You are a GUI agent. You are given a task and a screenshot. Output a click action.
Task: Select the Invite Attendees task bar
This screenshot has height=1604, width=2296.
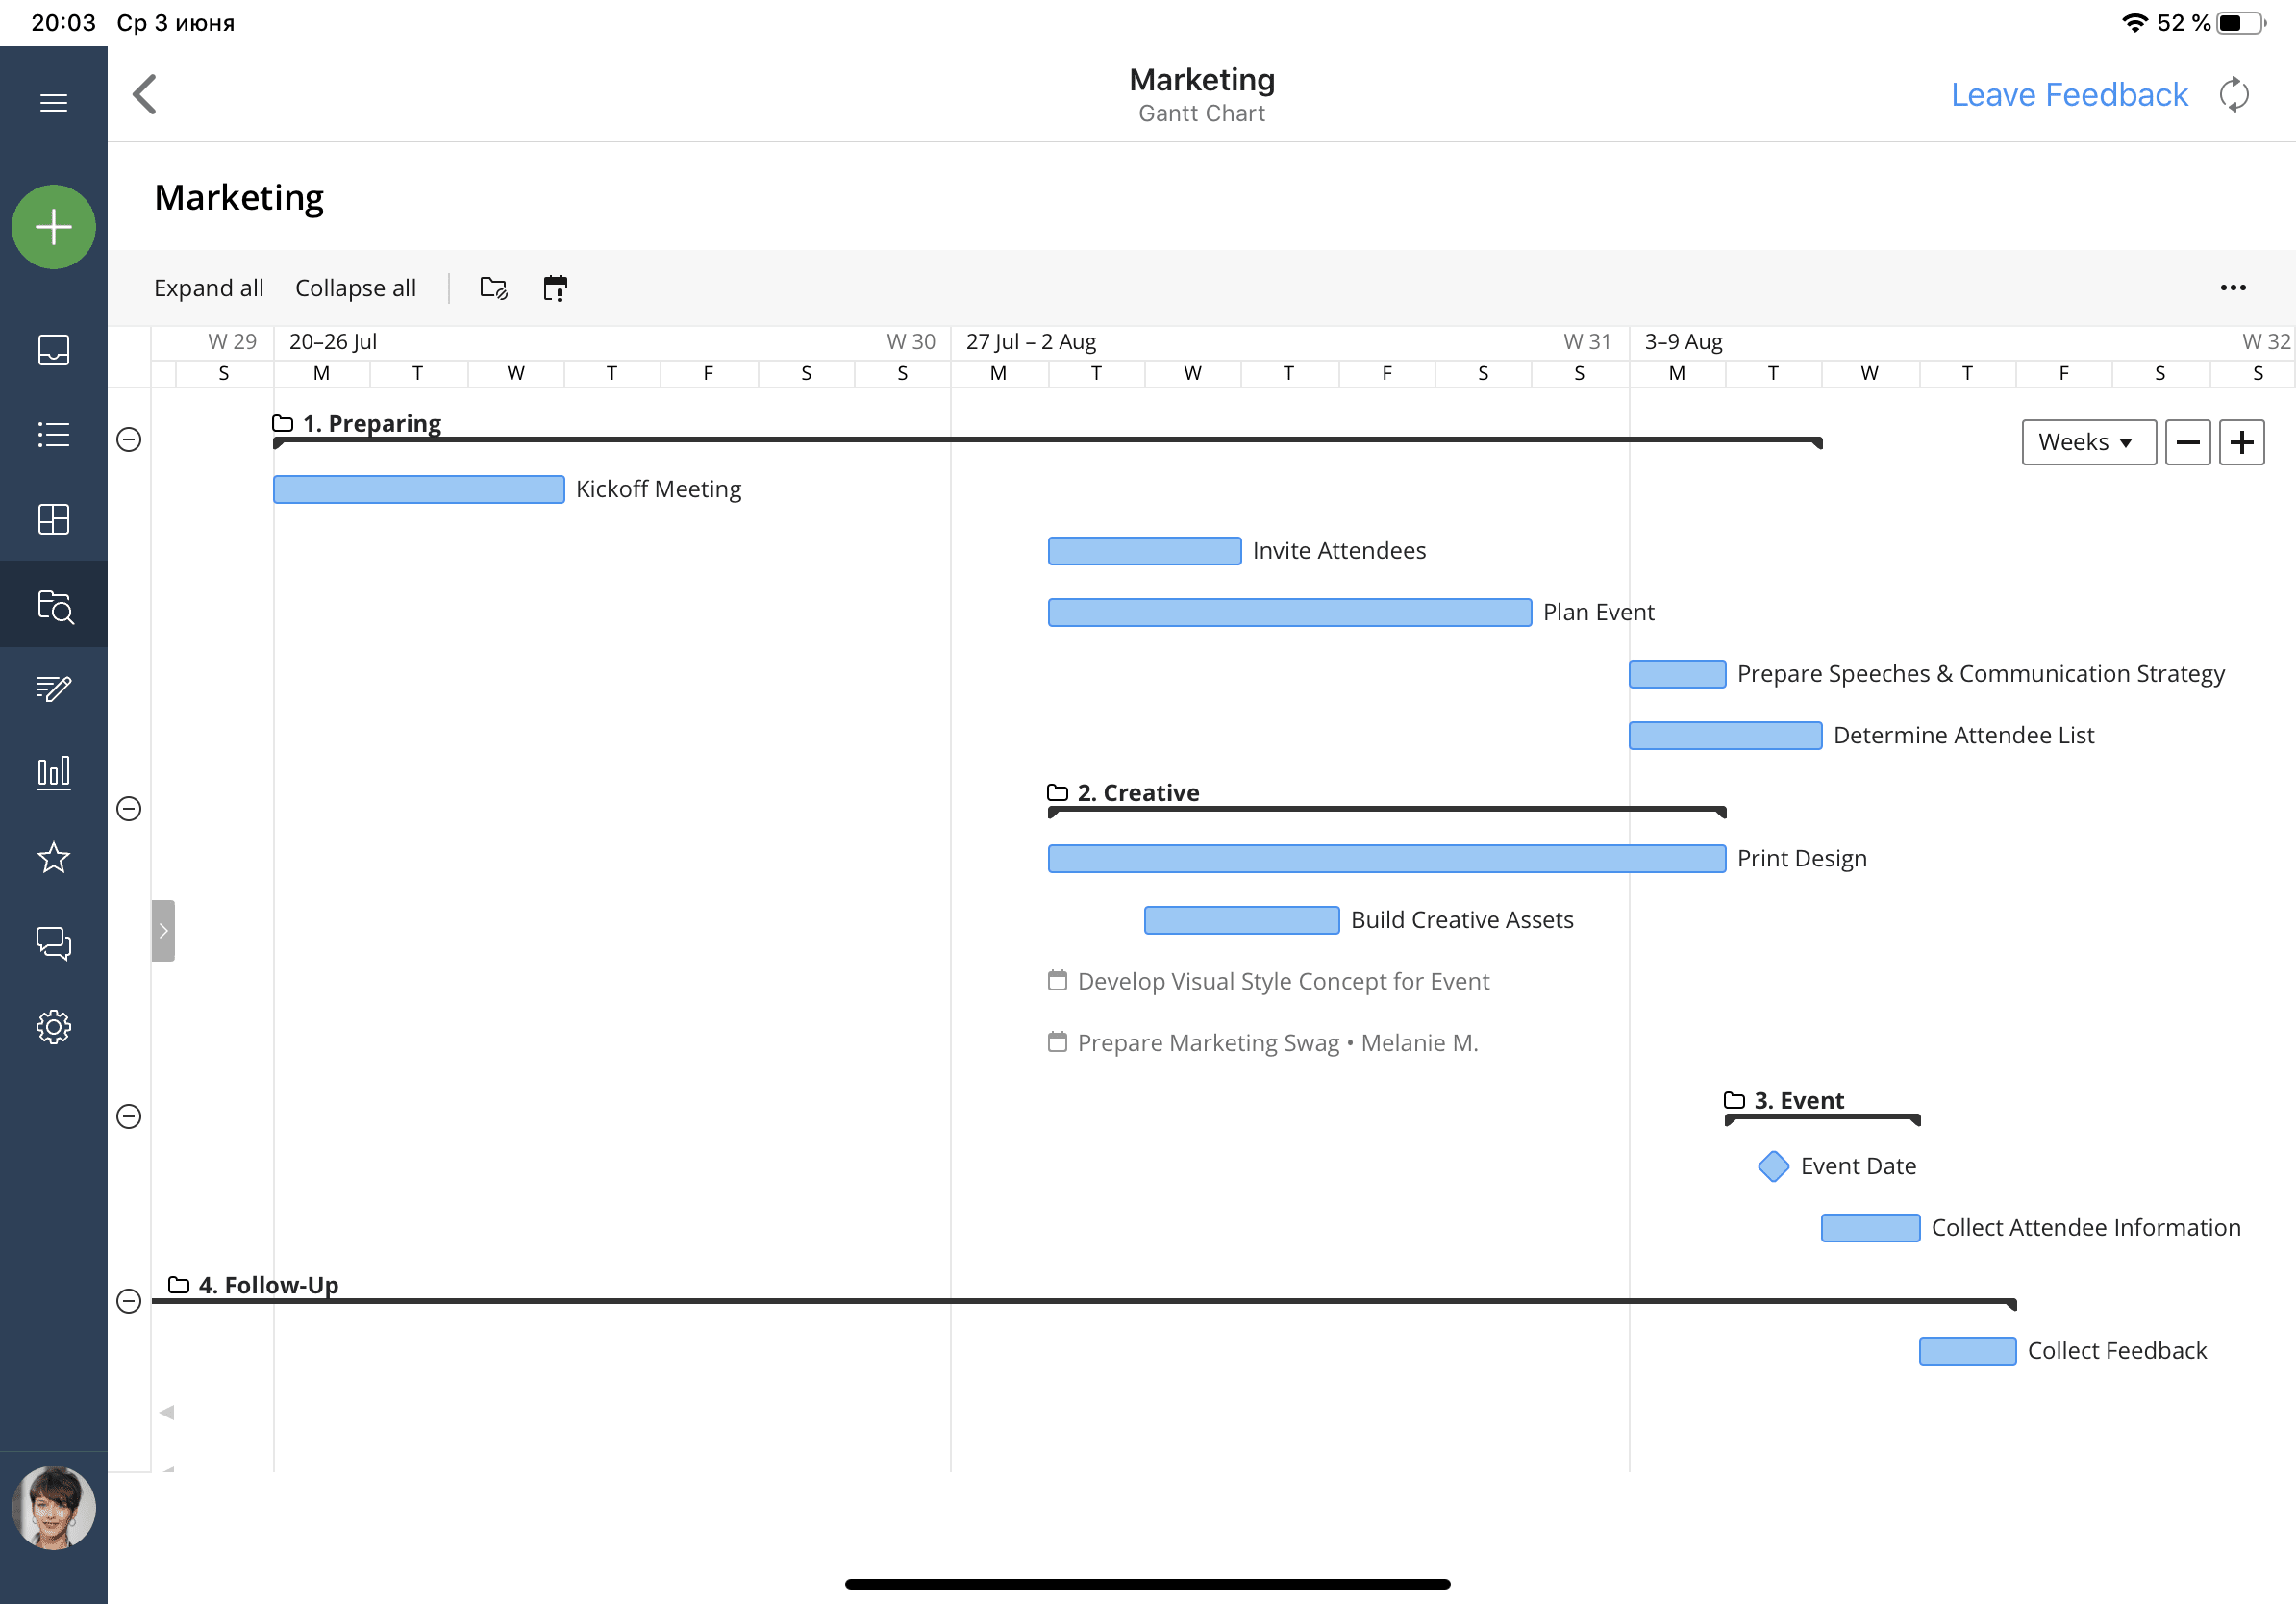pyautogui.click(x=1145, y=551)
